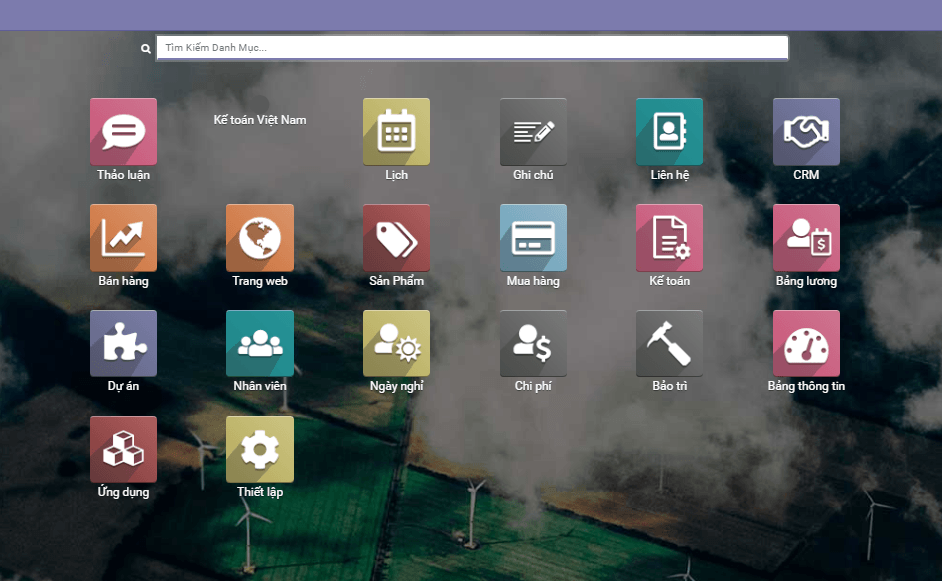Open the Ghi chú notes app

tap(533, 132)
